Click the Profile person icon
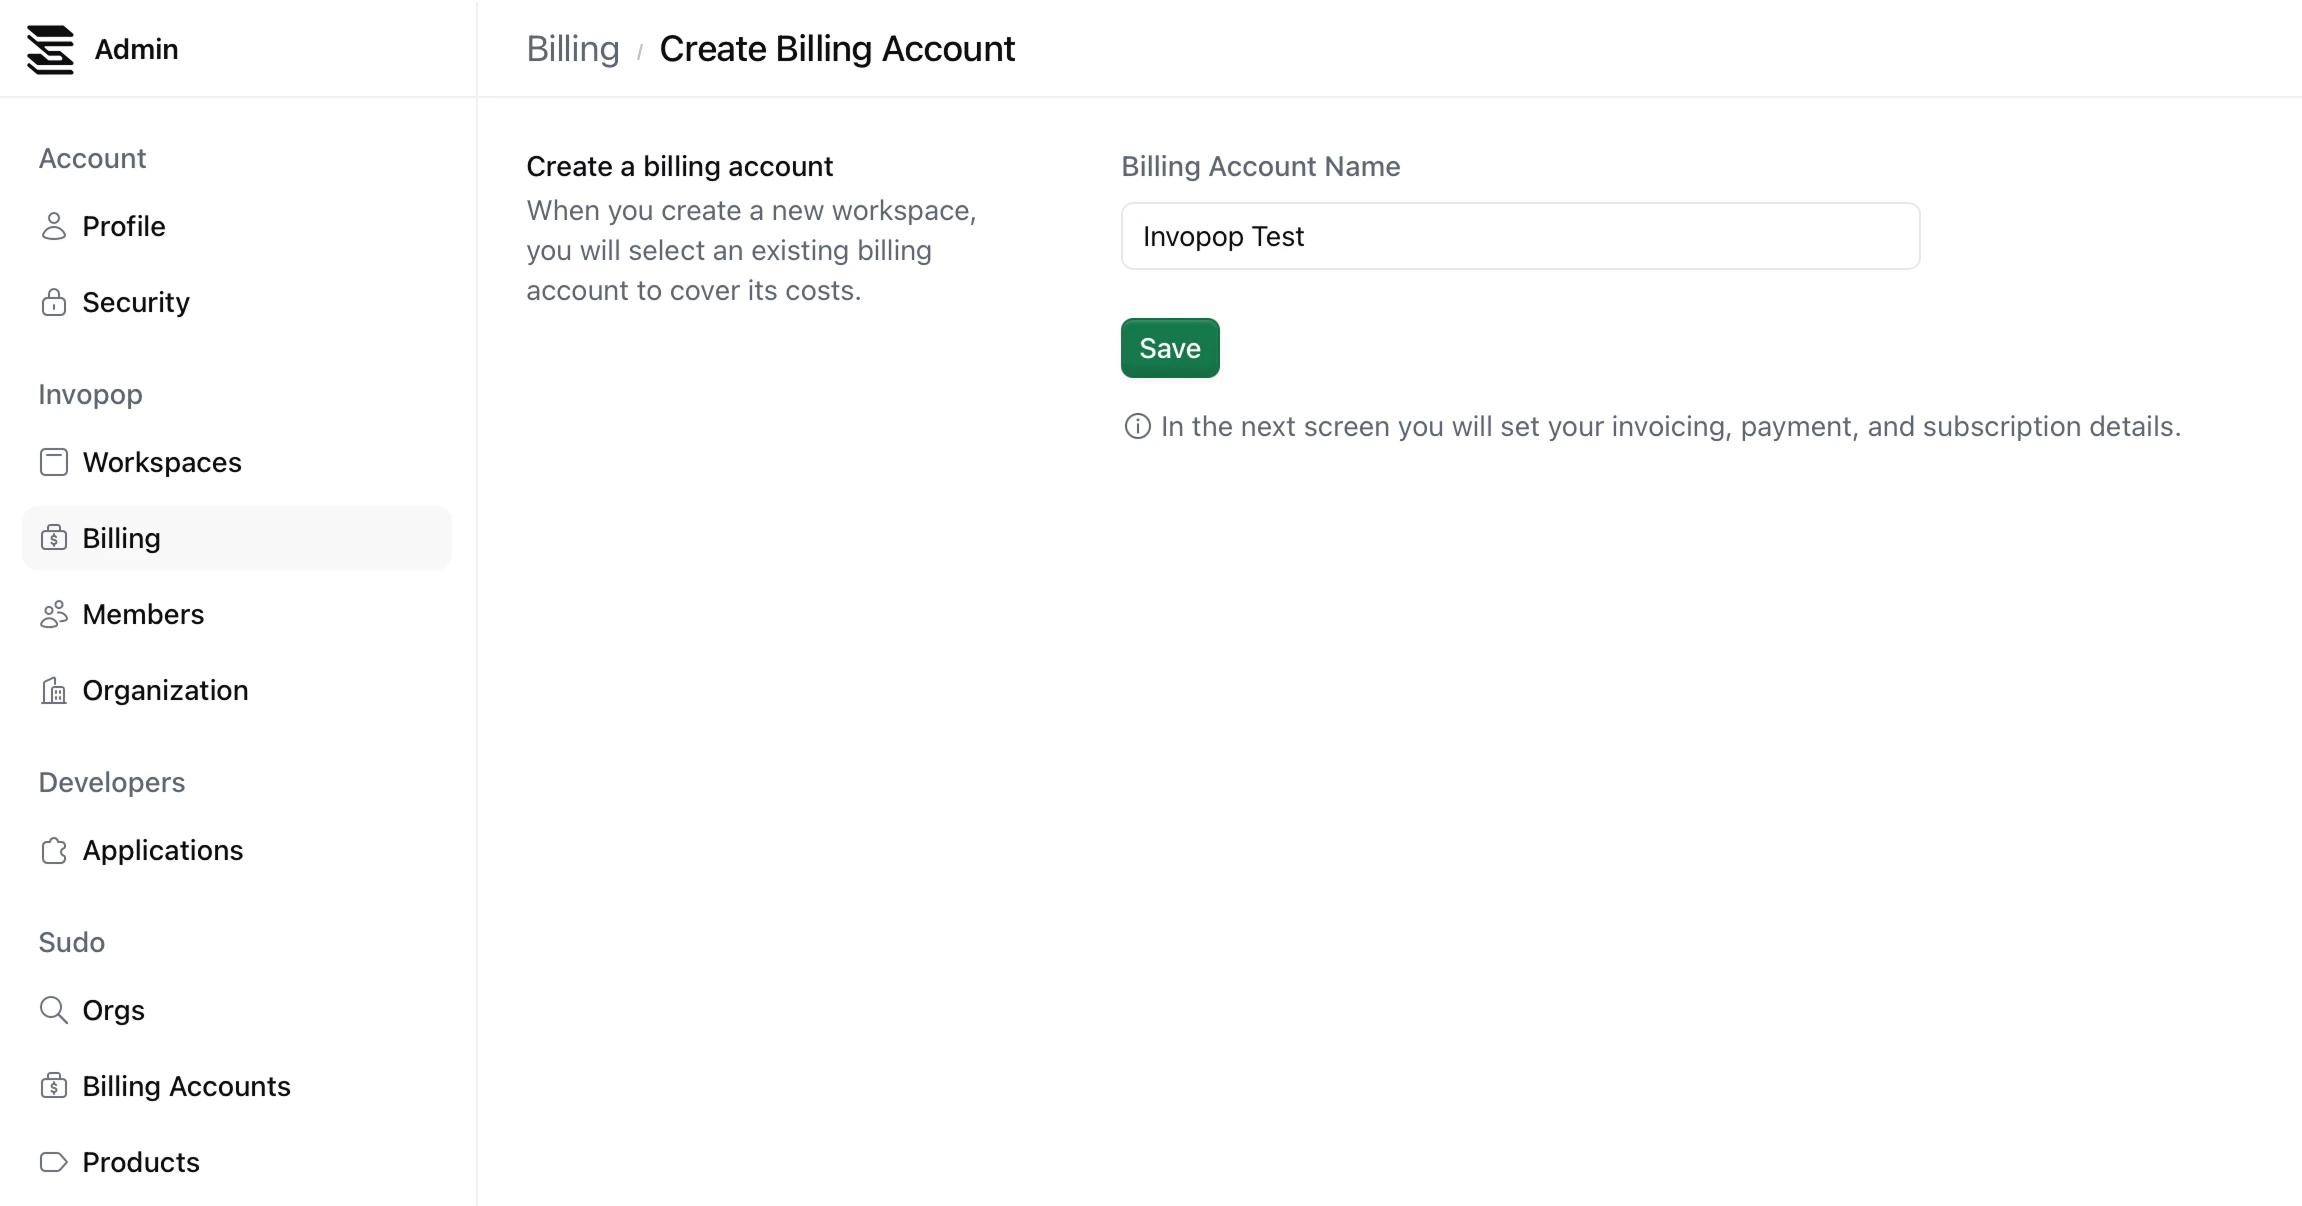Image resolution: width=2302 pixels, height=1206 pixels. (x=54, y=226)
